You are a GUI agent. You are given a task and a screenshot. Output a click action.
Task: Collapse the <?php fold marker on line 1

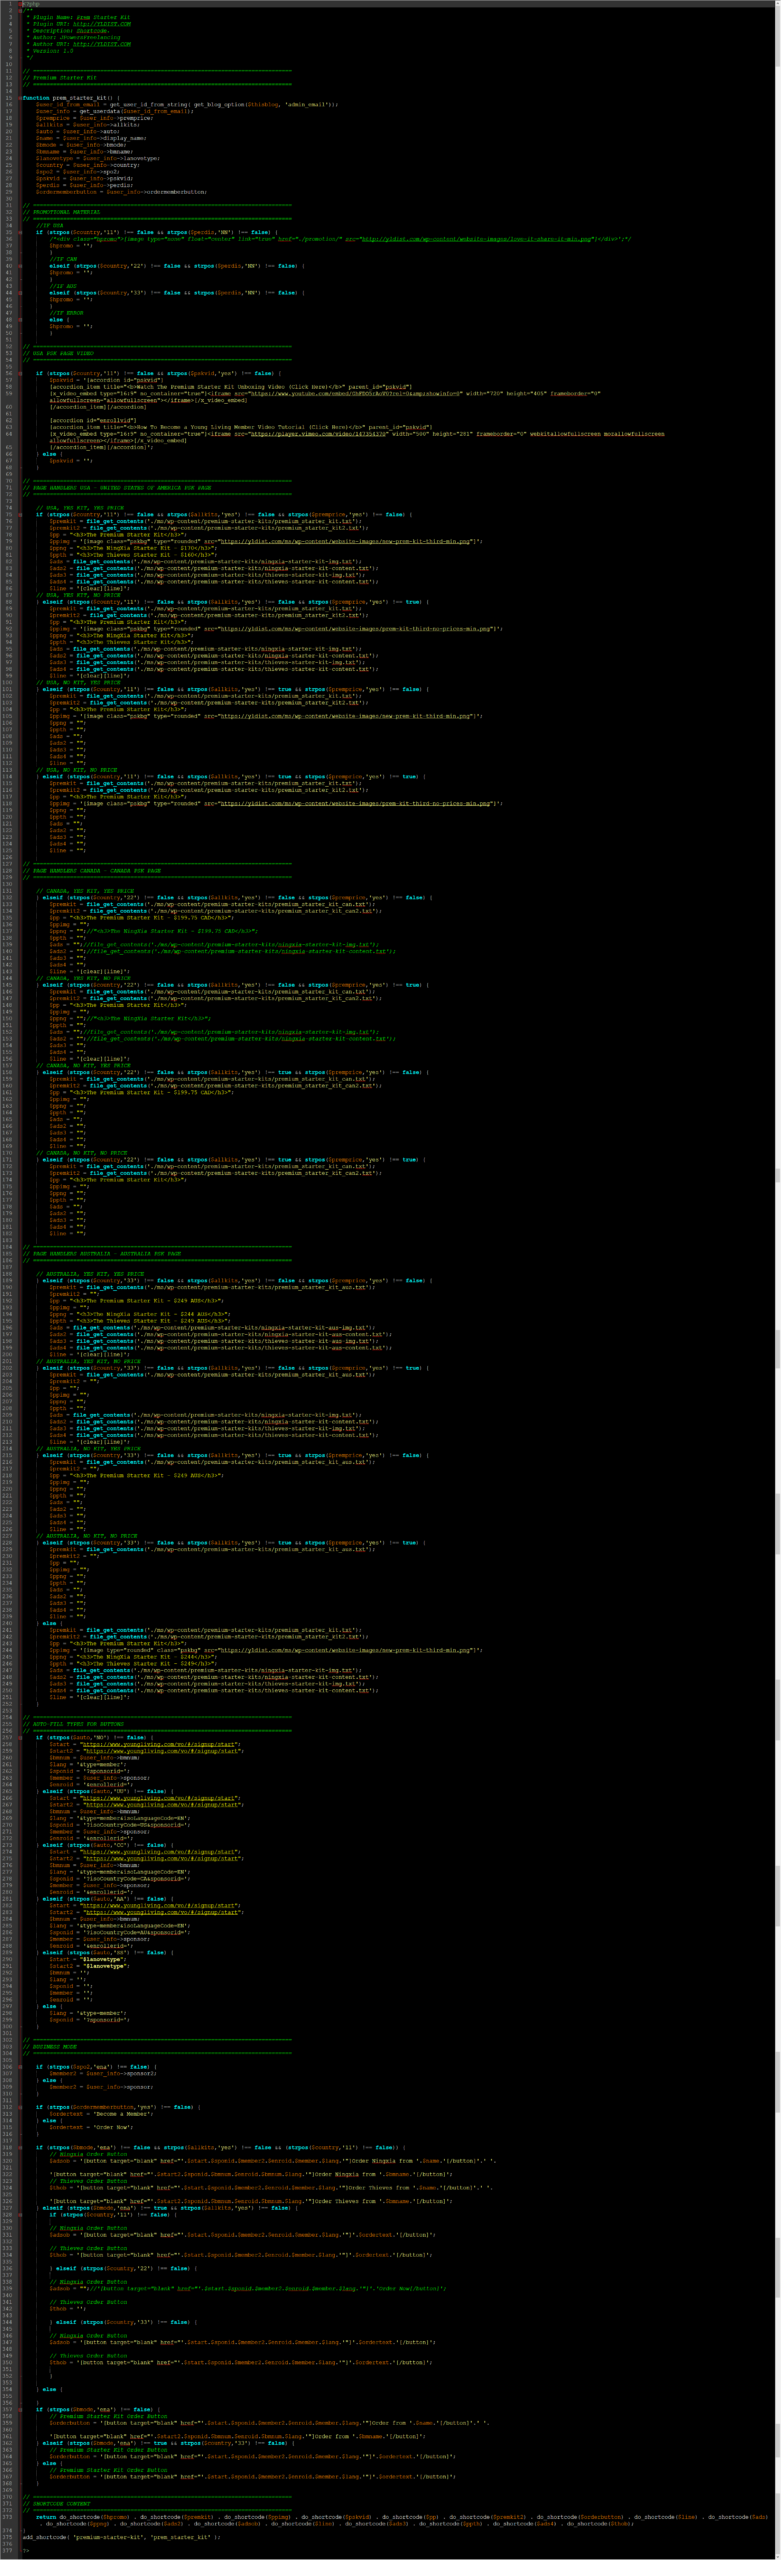point(20,4)
